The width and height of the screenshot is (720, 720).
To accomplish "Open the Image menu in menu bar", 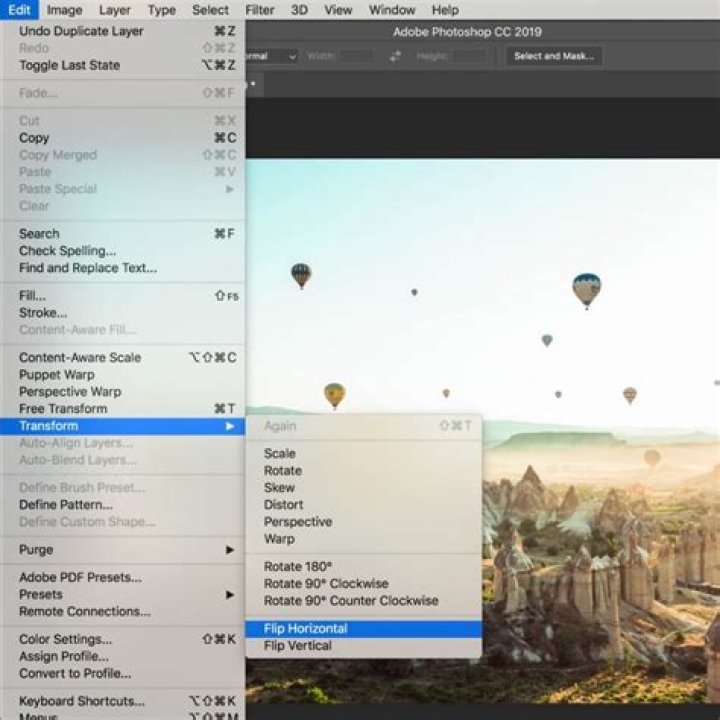I will coord(64,10).
